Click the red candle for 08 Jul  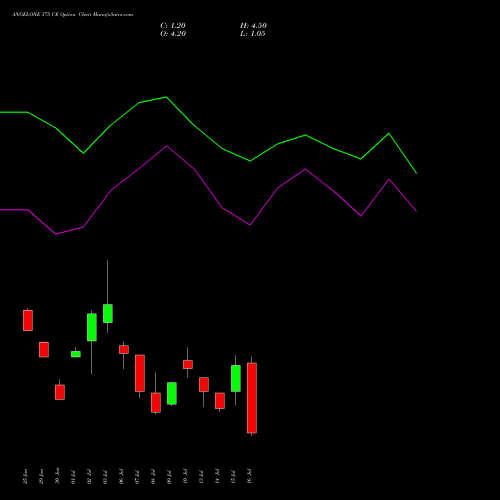(156, 403)
